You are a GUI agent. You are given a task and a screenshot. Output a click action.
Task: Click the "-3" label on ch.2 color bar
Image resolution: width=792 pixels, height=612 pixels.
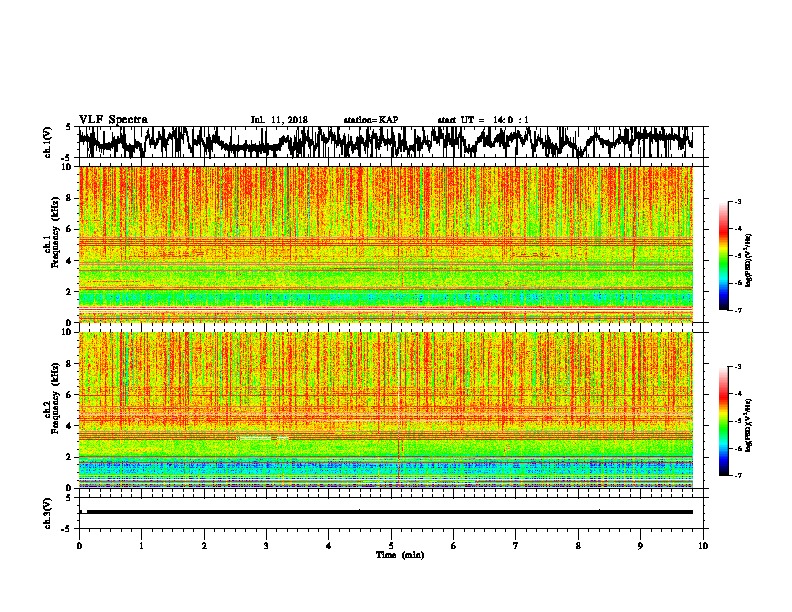tap(738, 367)
